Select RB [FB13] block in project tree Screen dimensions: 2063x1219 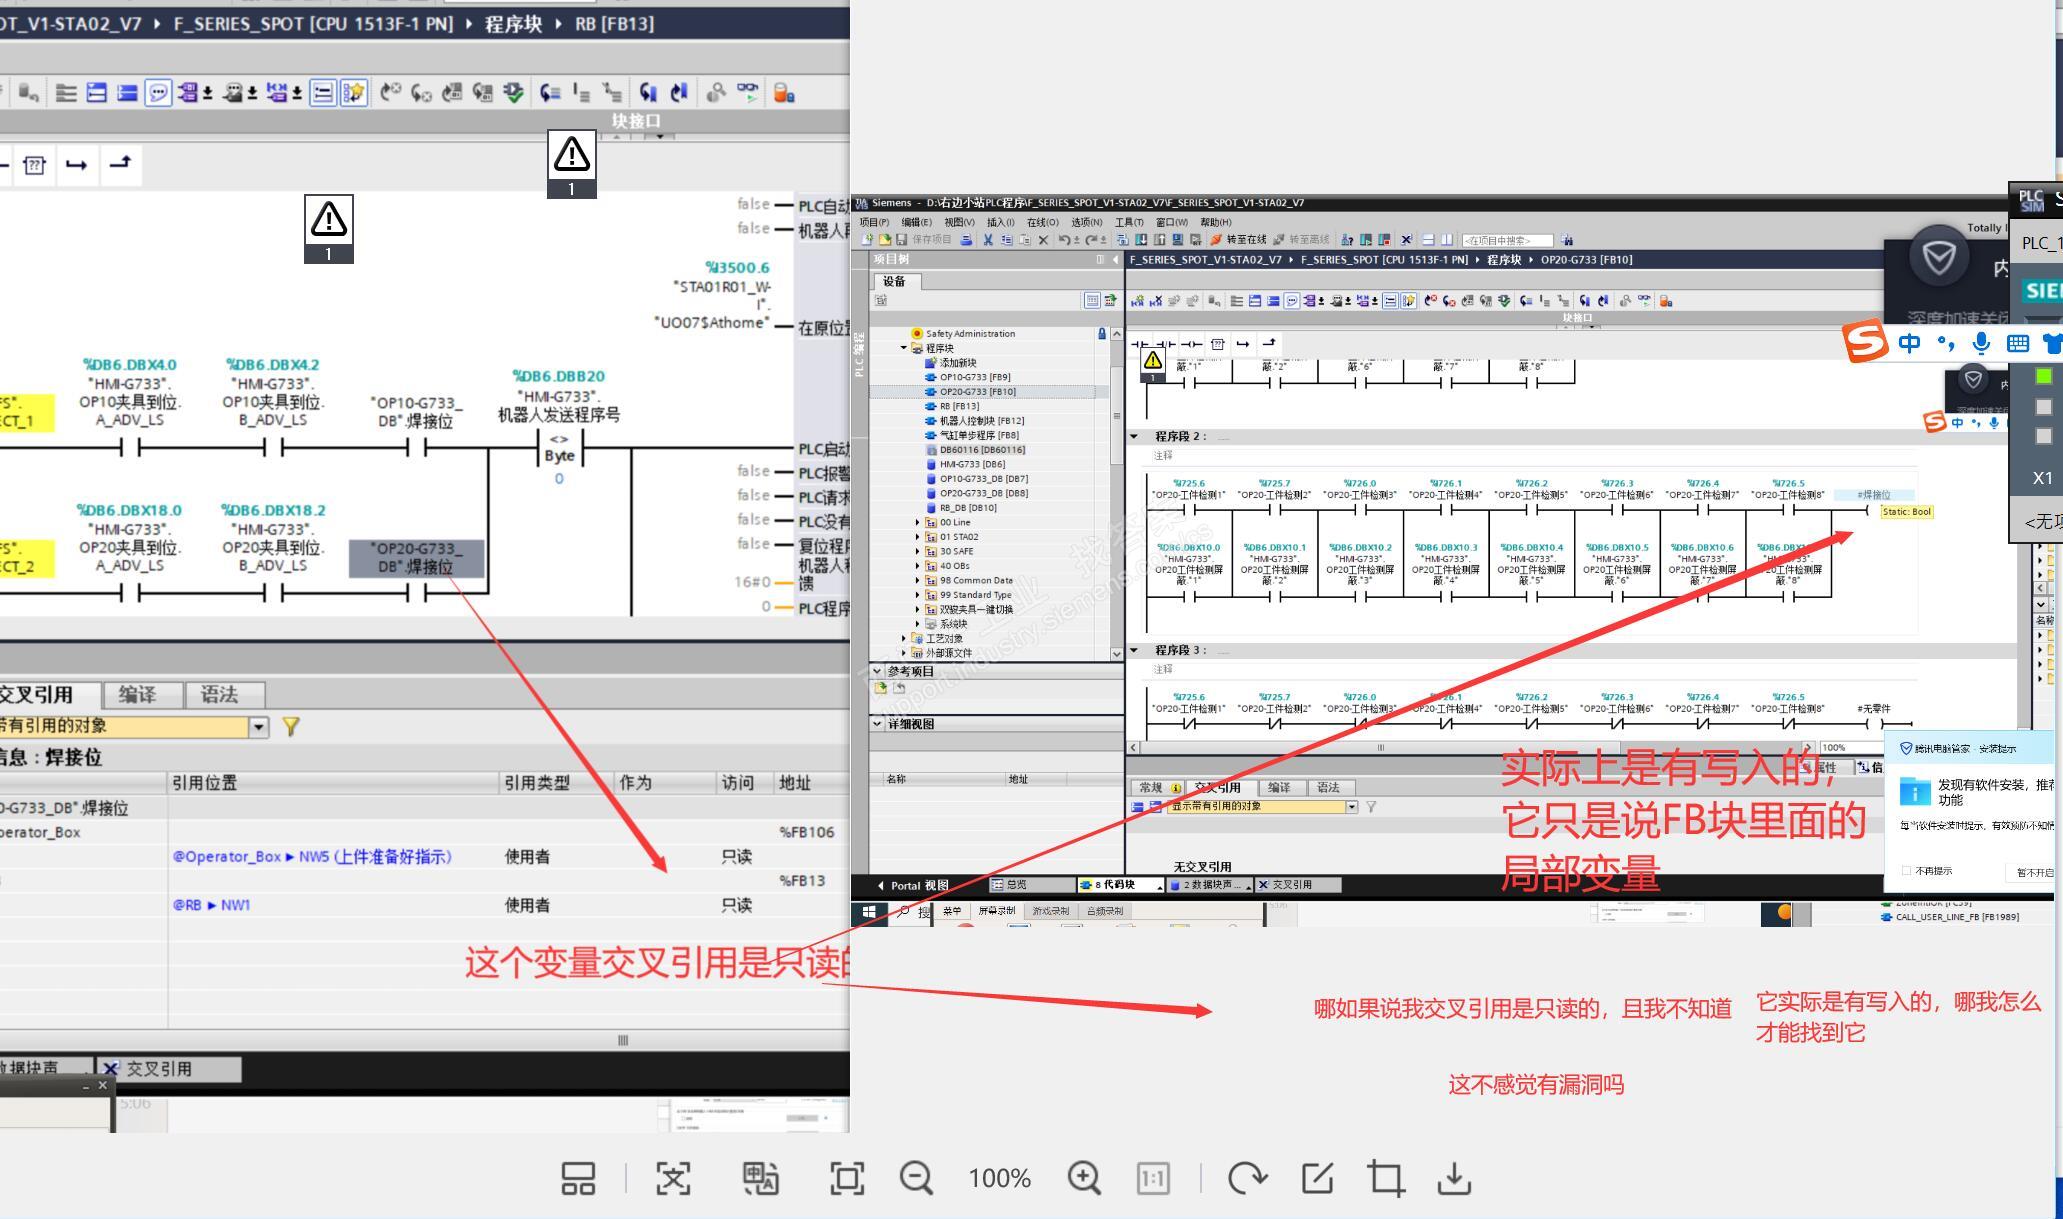click(958, 406)
